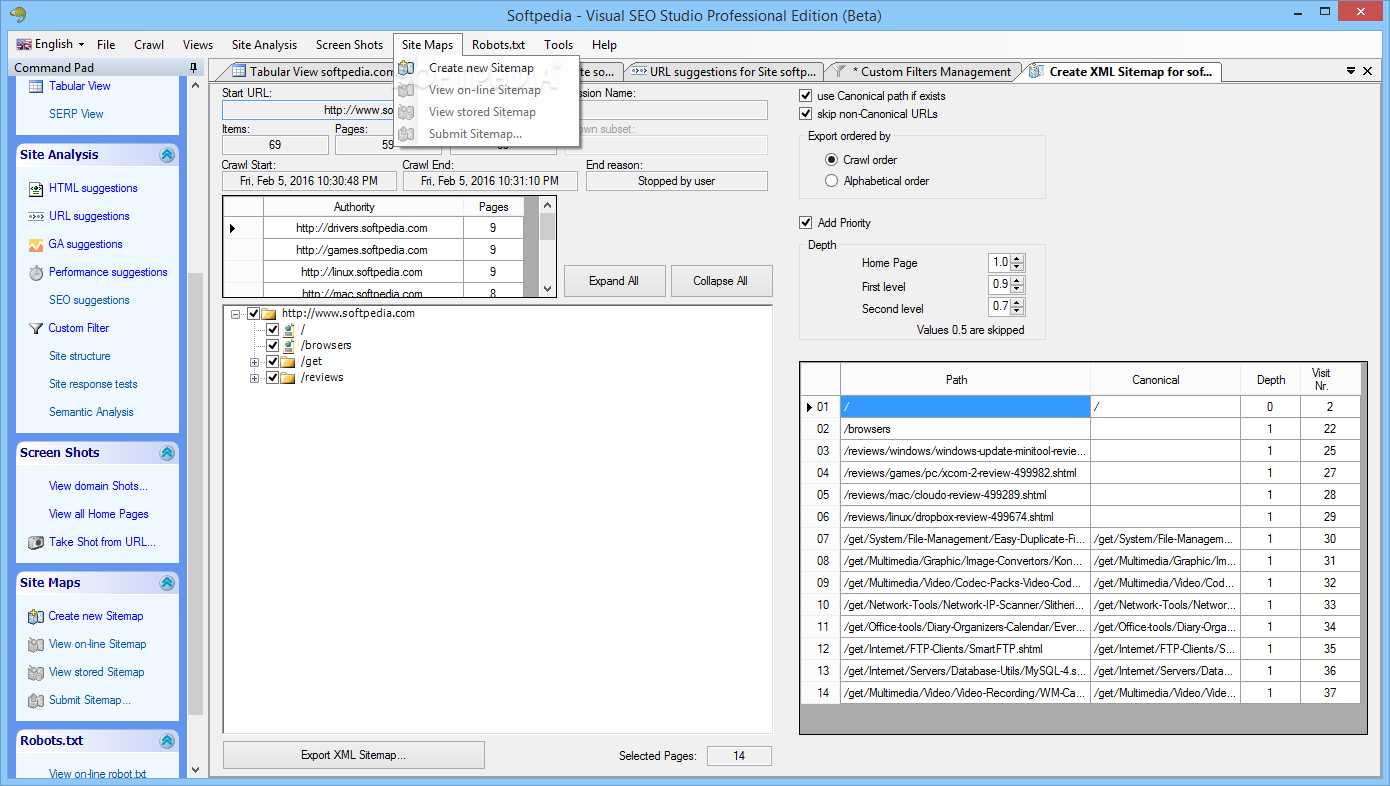Click the folder icon of /get node
The height and width of the screenshot is (786, 1390).
point(288,361)
